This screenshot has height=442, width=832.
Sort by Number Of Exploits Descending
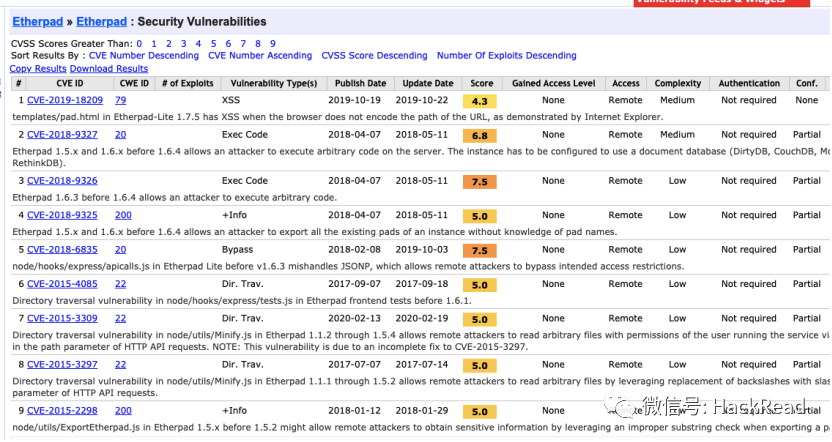tap(506, 55)
